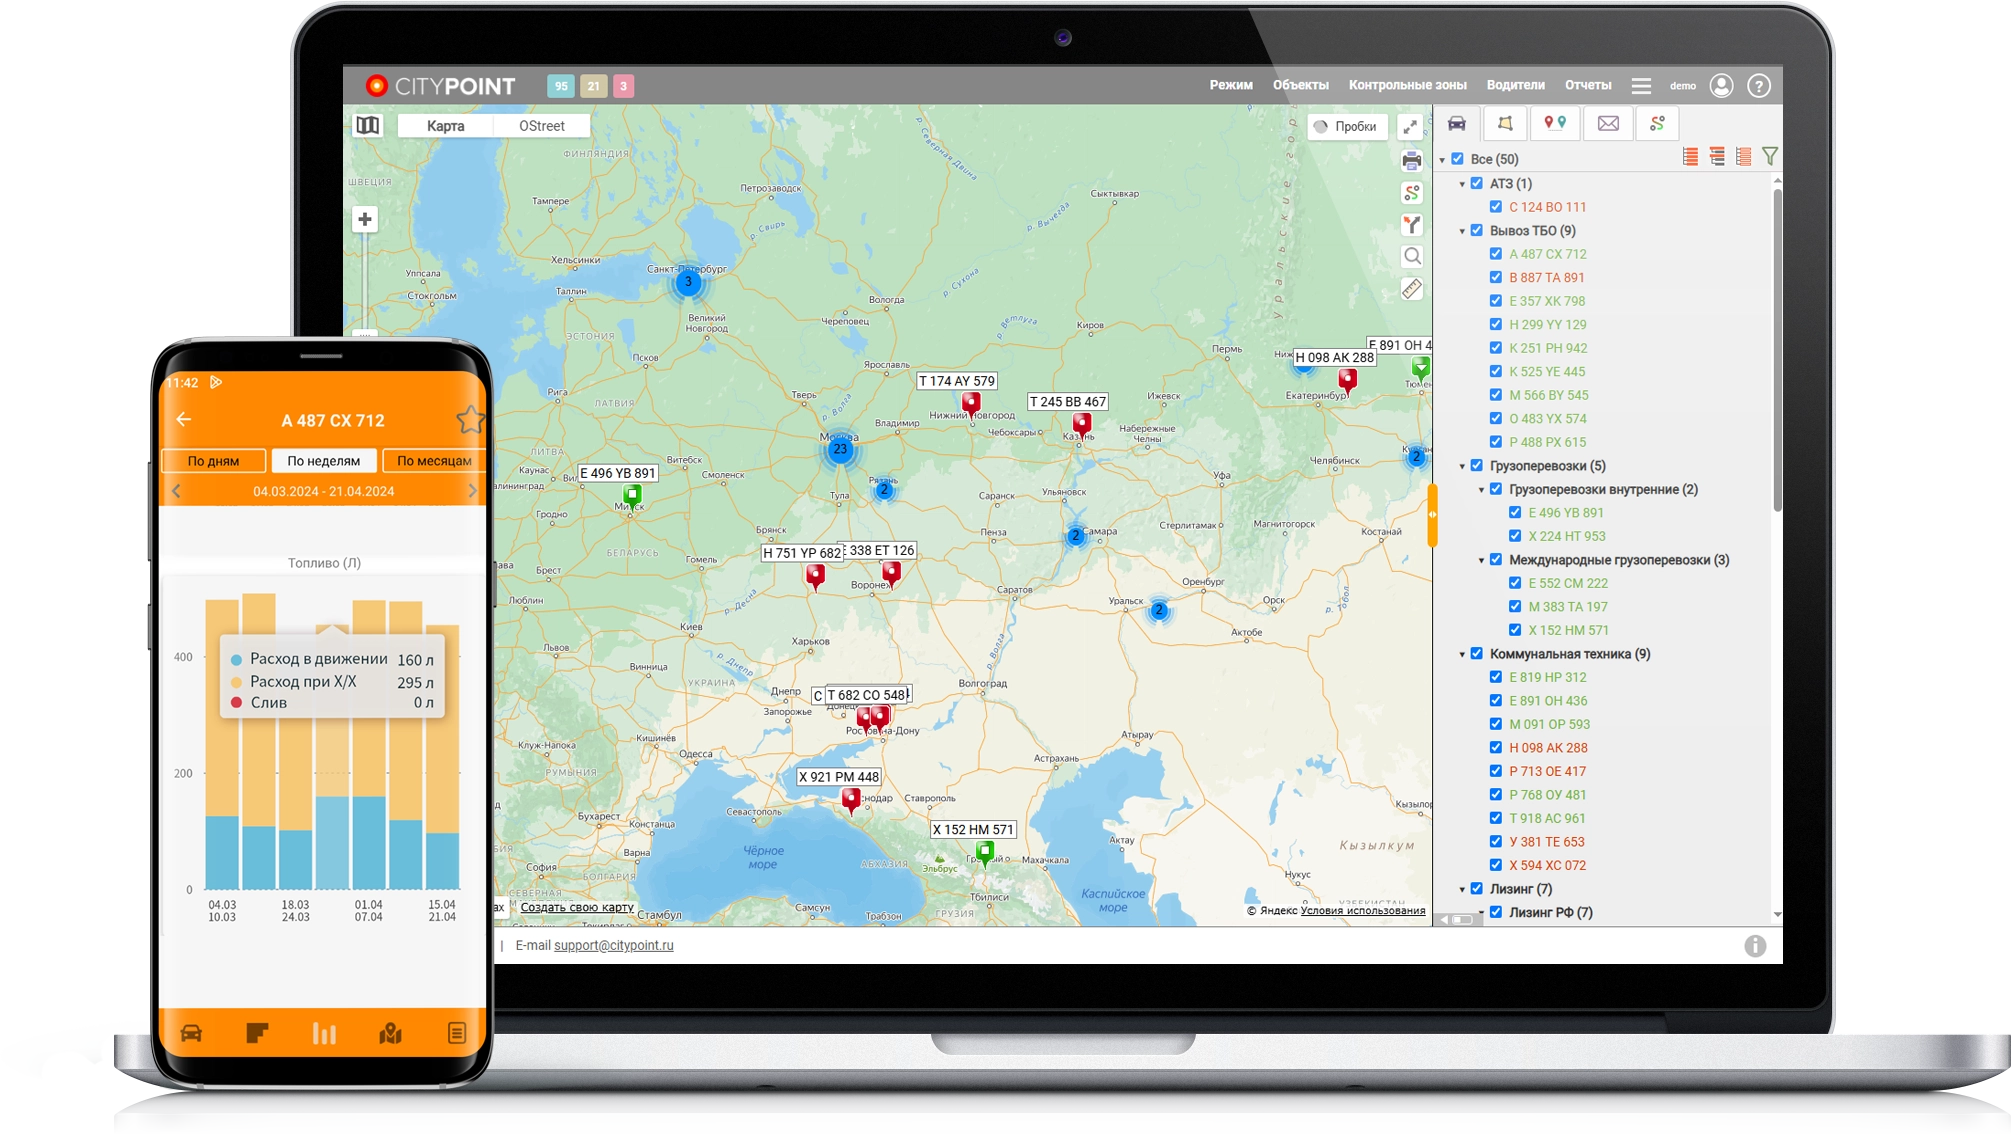Viewport: 2011px width, 1134px height.
Task: Tap the favorite star on the phone
Action: pyautogui.click(x=470, y=420)
